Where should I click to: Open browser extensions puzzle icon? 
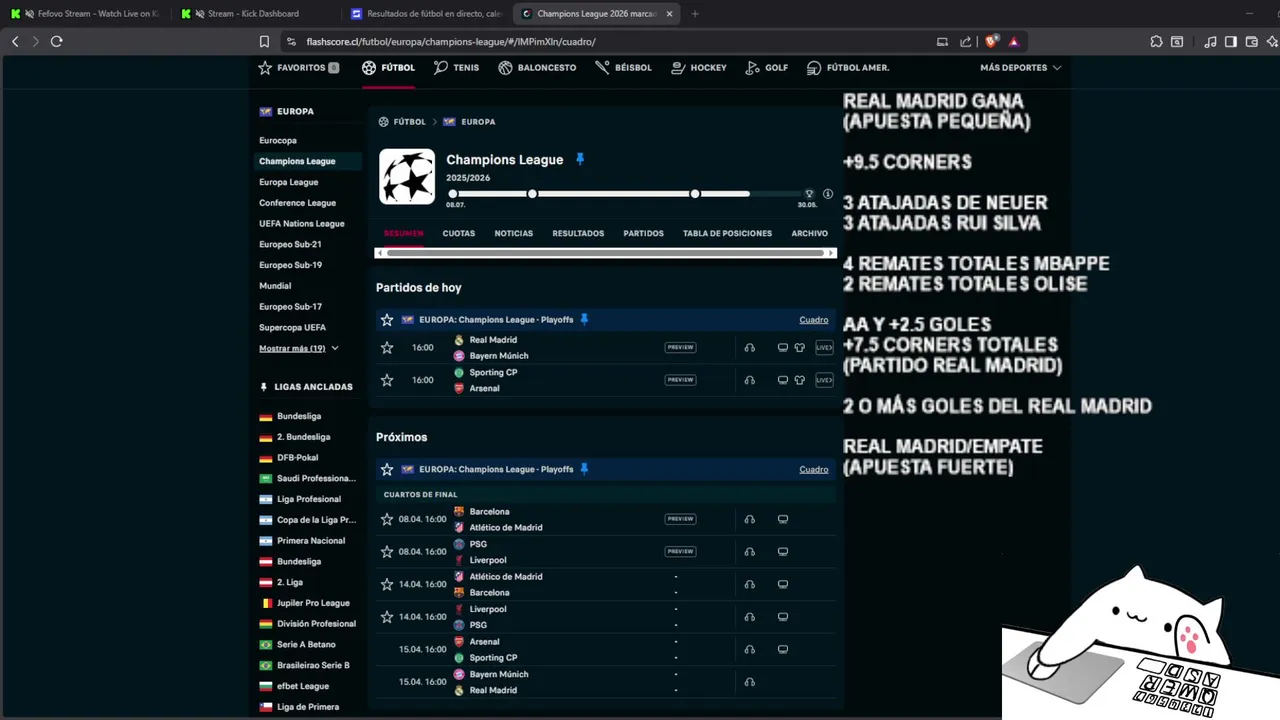click(x=1156, y=41)
